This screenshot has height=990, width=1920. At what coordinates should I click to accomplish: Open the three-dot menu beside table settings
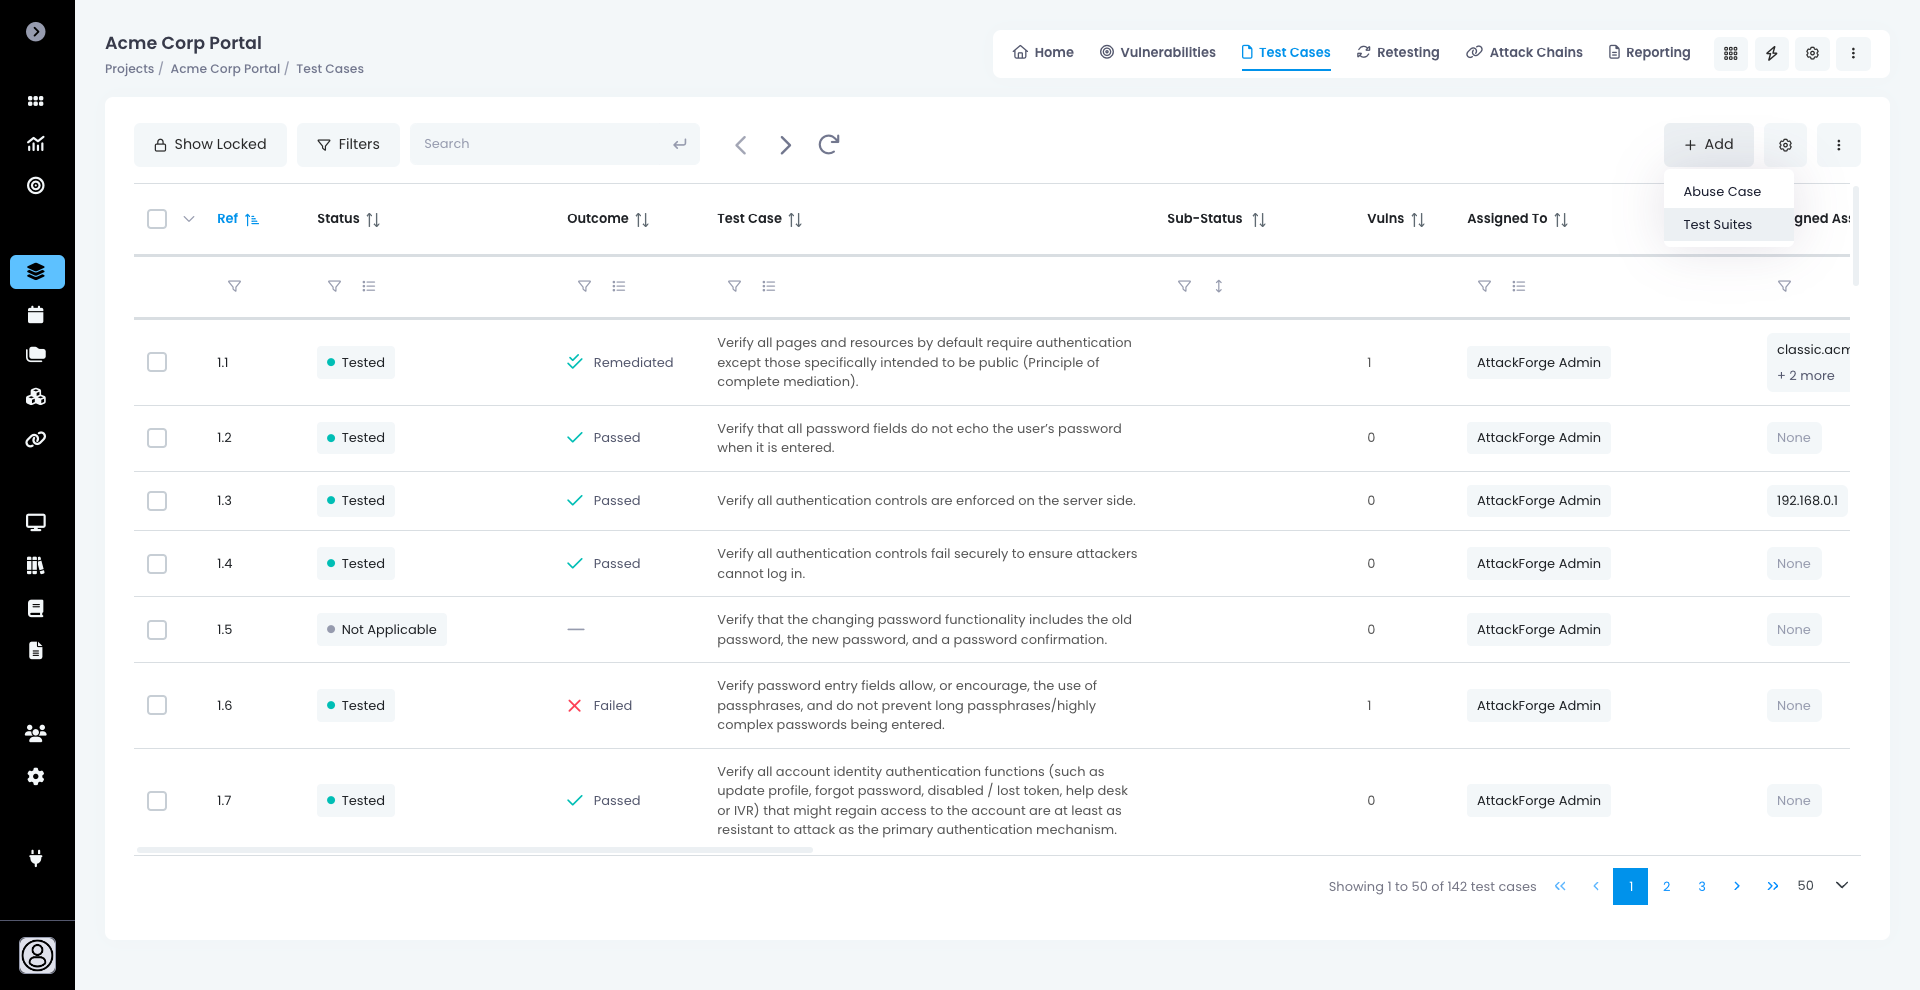pyautogui.click(x=1838, y=145)
